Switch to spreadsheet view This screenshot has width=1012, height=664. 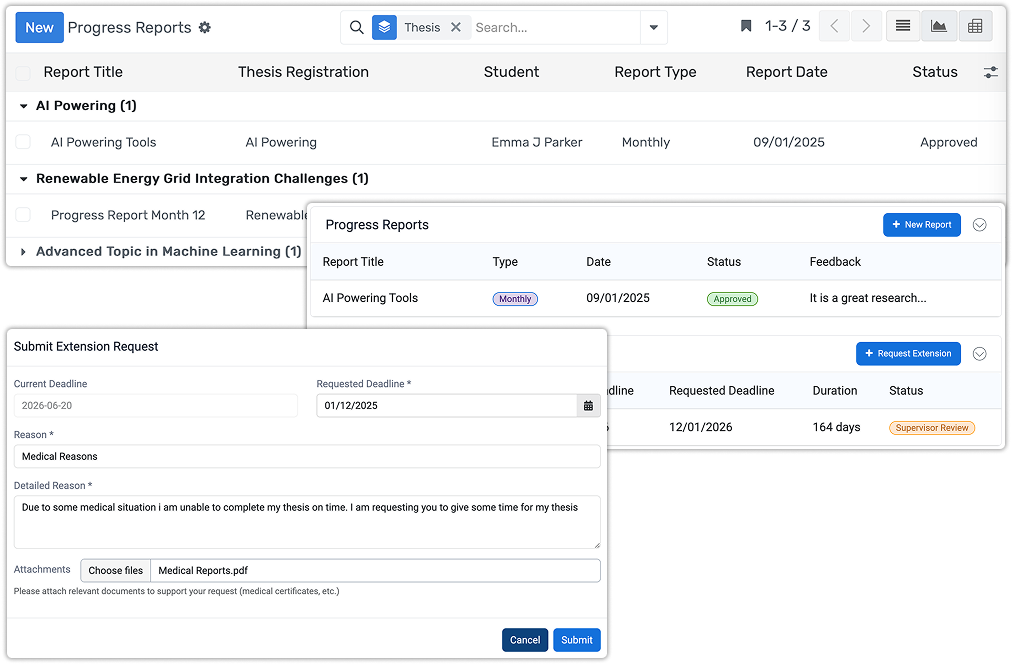tap(975, 26)
